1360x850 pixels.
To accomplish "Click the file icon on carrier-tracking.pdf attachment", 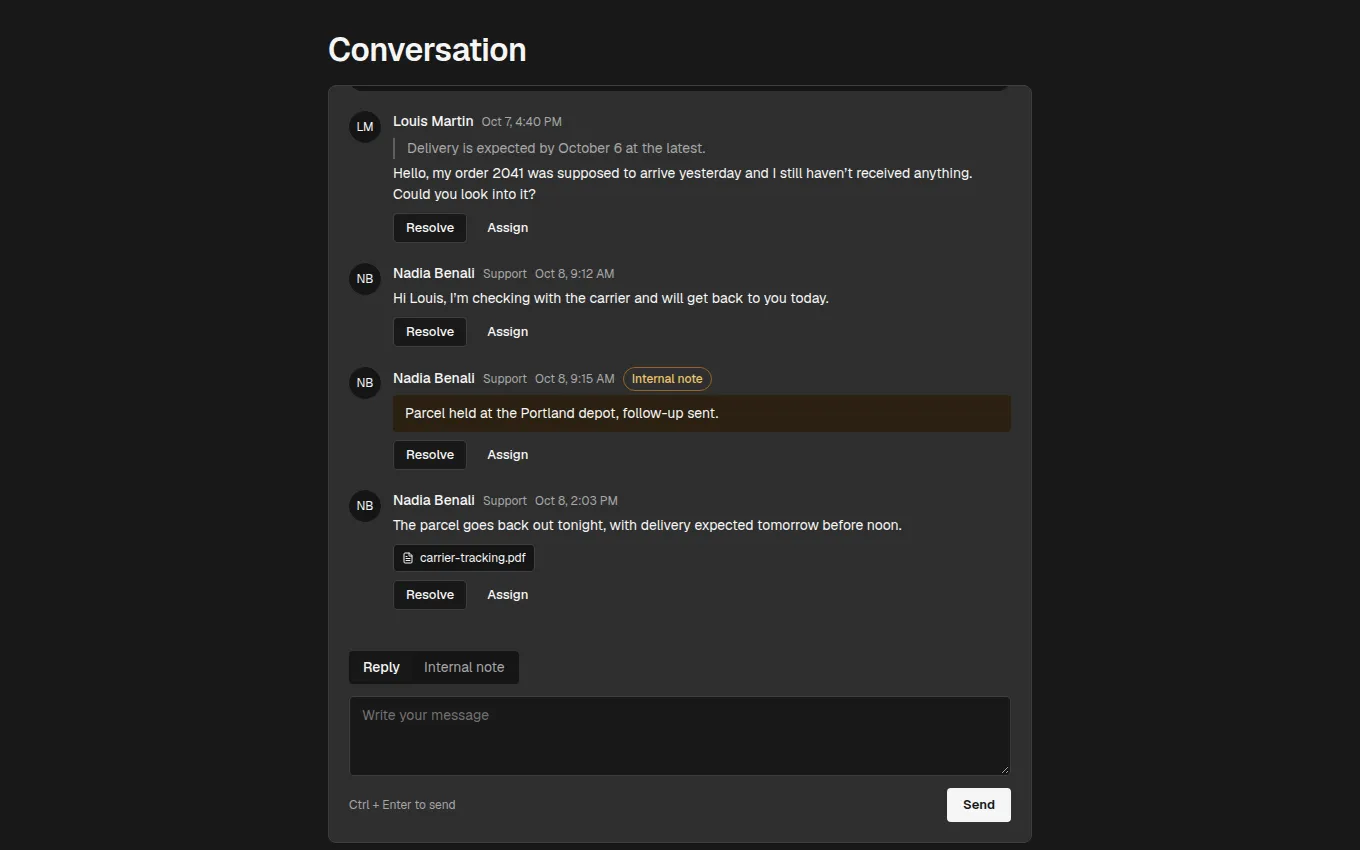I will tap(408, 558).
